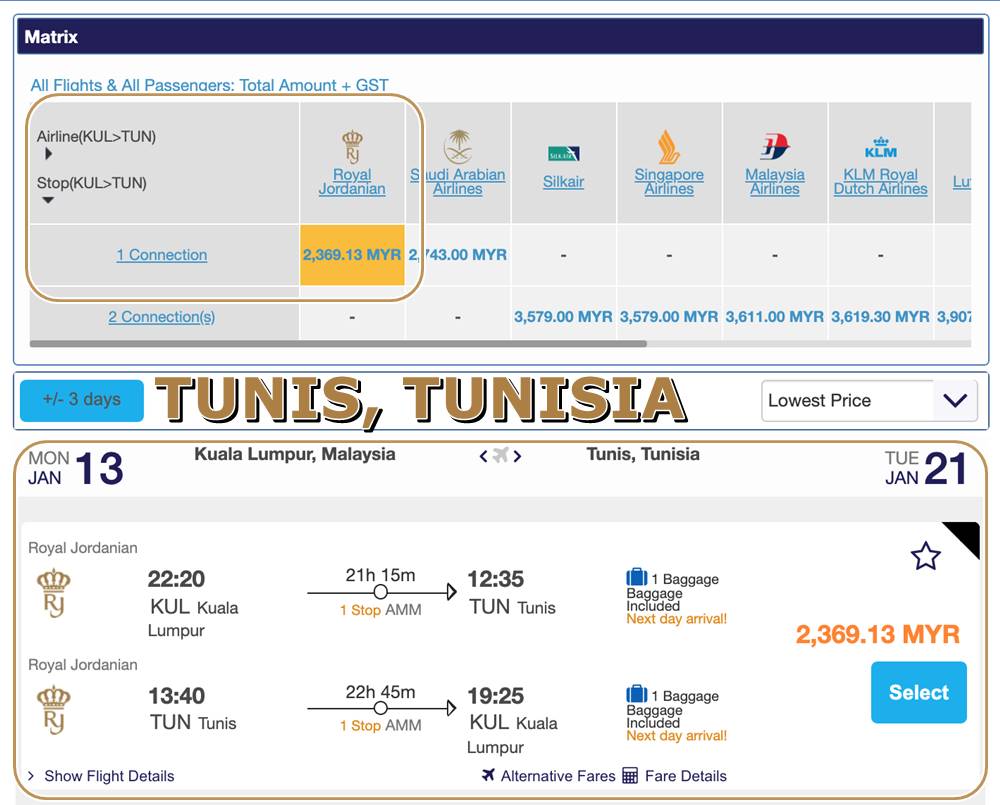Click the return flight Royal Jordanian logo
The height and width of the screenshot is (805, 1000).
[54, 709]
